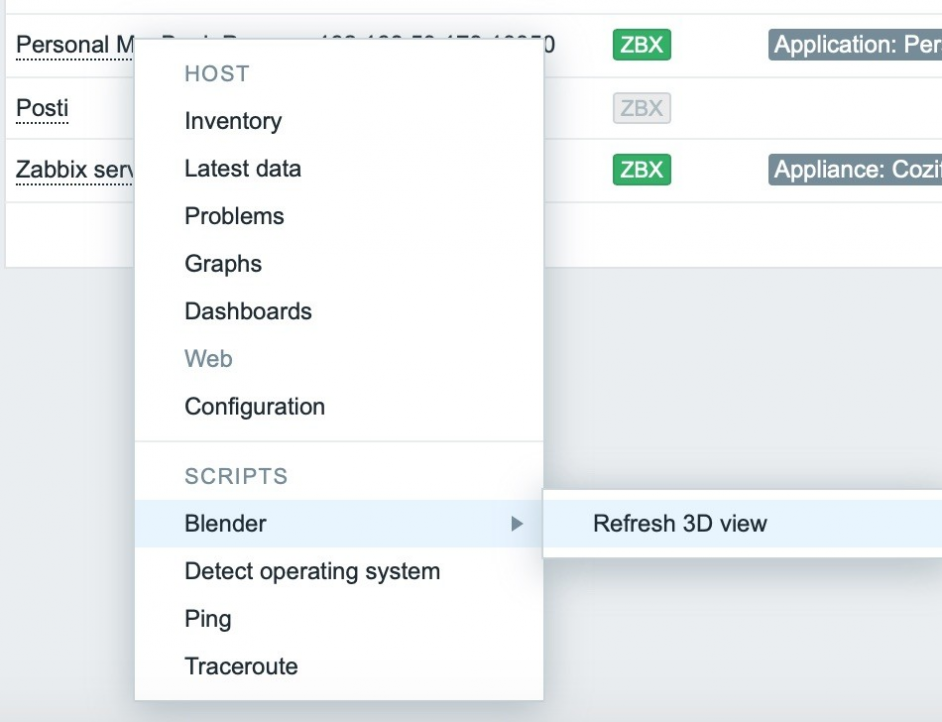
Task: Run Refresh 3D view script
Action: pyautogui.click(x=679, y=523)
